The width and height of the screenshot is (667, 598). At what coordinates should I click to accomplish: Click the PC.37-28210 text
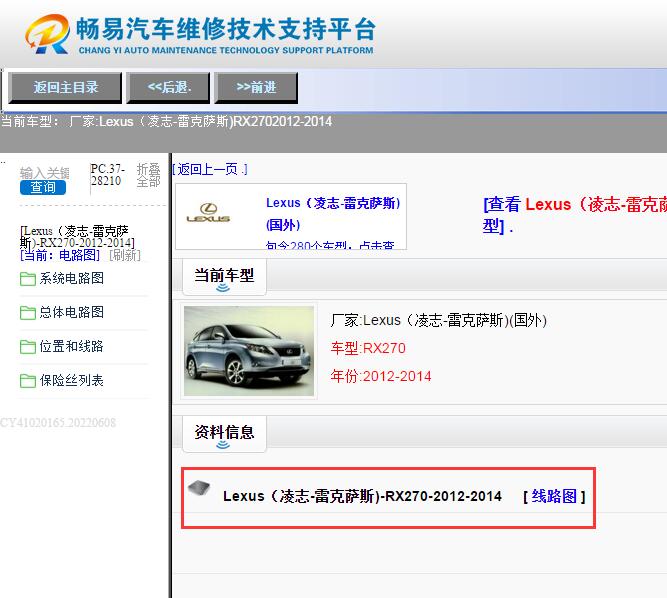108,175
